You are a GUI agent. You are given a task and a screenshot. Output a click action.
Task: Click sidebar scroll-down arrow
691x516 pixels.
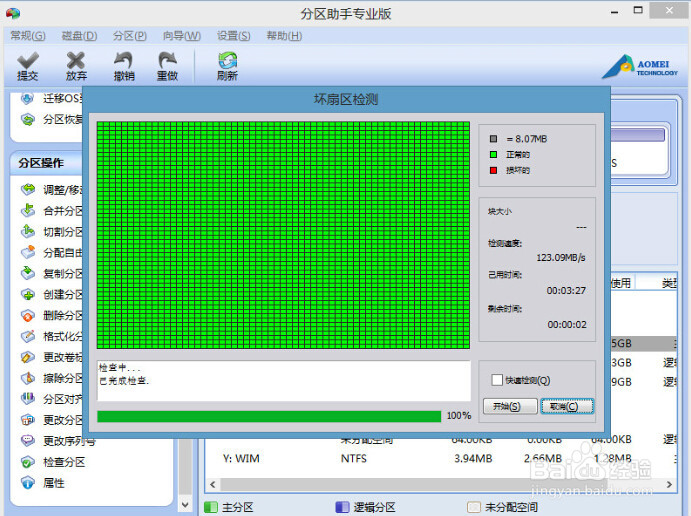click(185, 505)
